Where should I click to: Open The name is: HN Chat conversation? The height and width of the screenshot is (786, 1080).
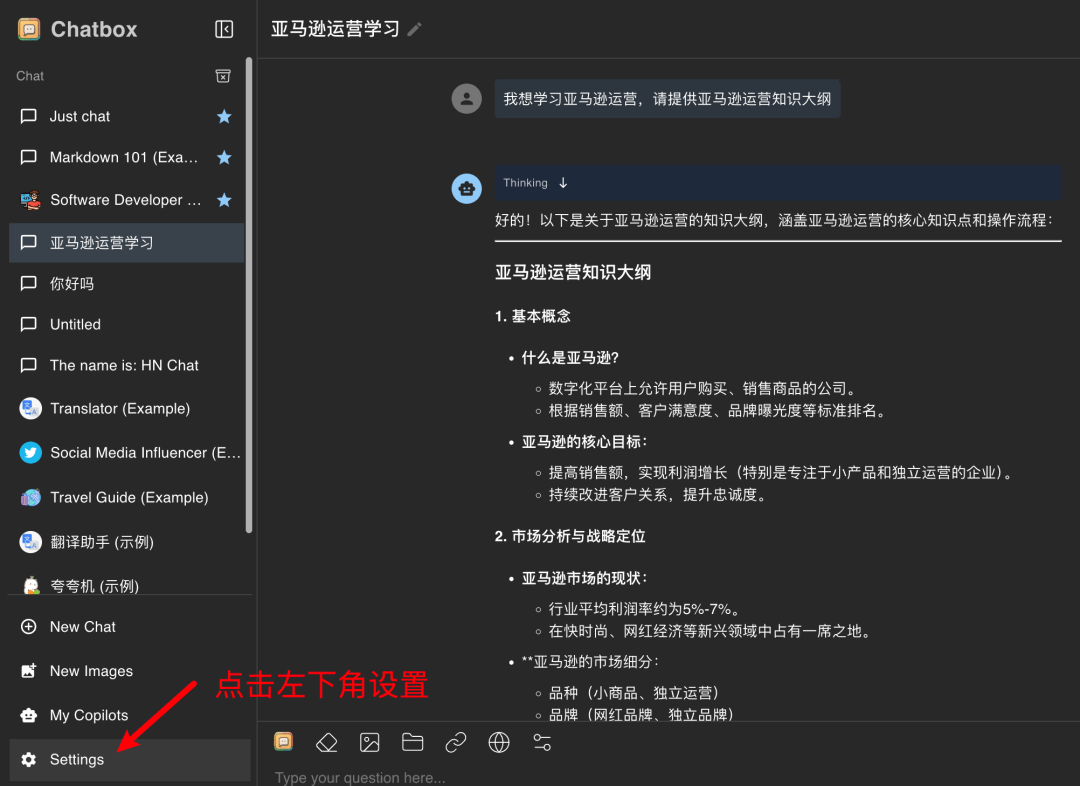pos(127,365)
